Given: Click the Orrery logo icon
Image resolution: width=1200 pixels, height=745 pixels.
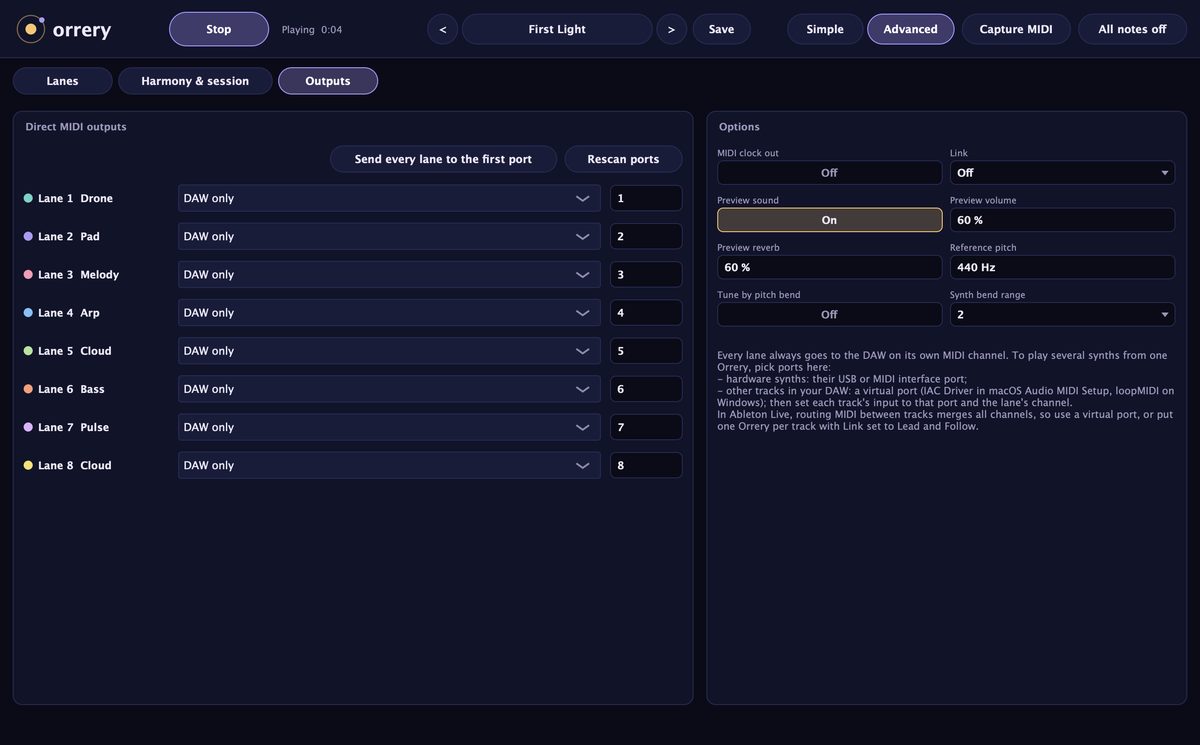Looking at the screenshot, I should pos(31,29).
